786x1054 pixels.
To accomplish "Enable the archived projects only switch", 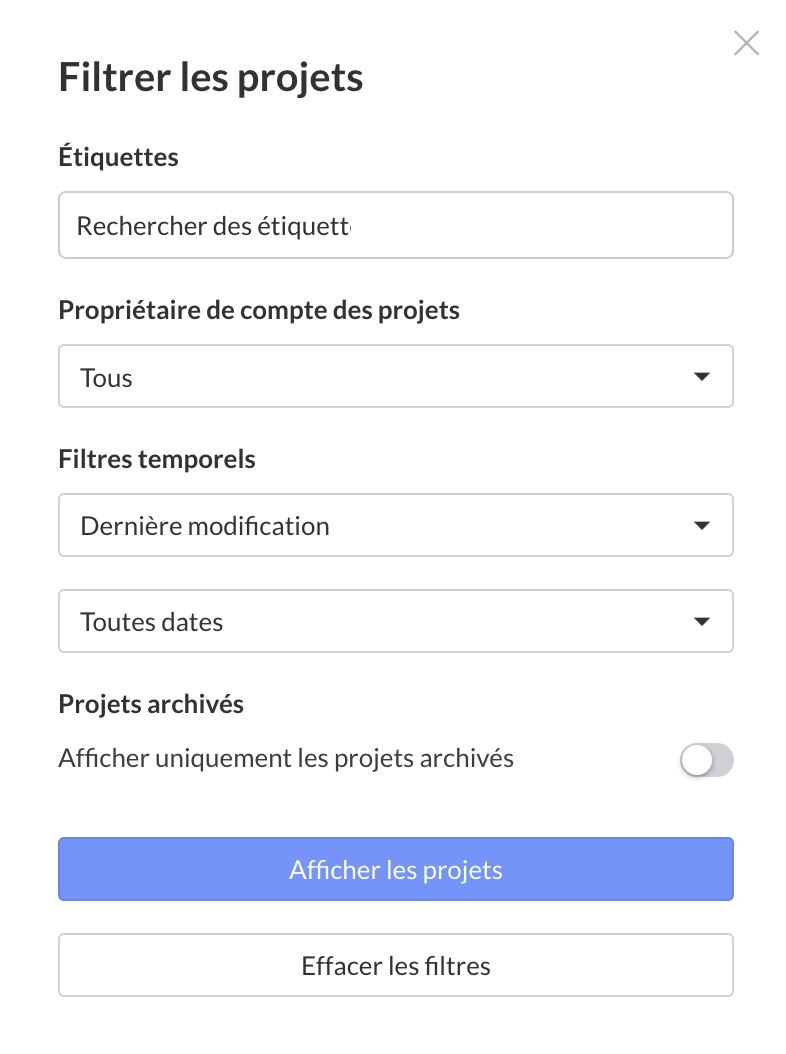I will [707, 760].
